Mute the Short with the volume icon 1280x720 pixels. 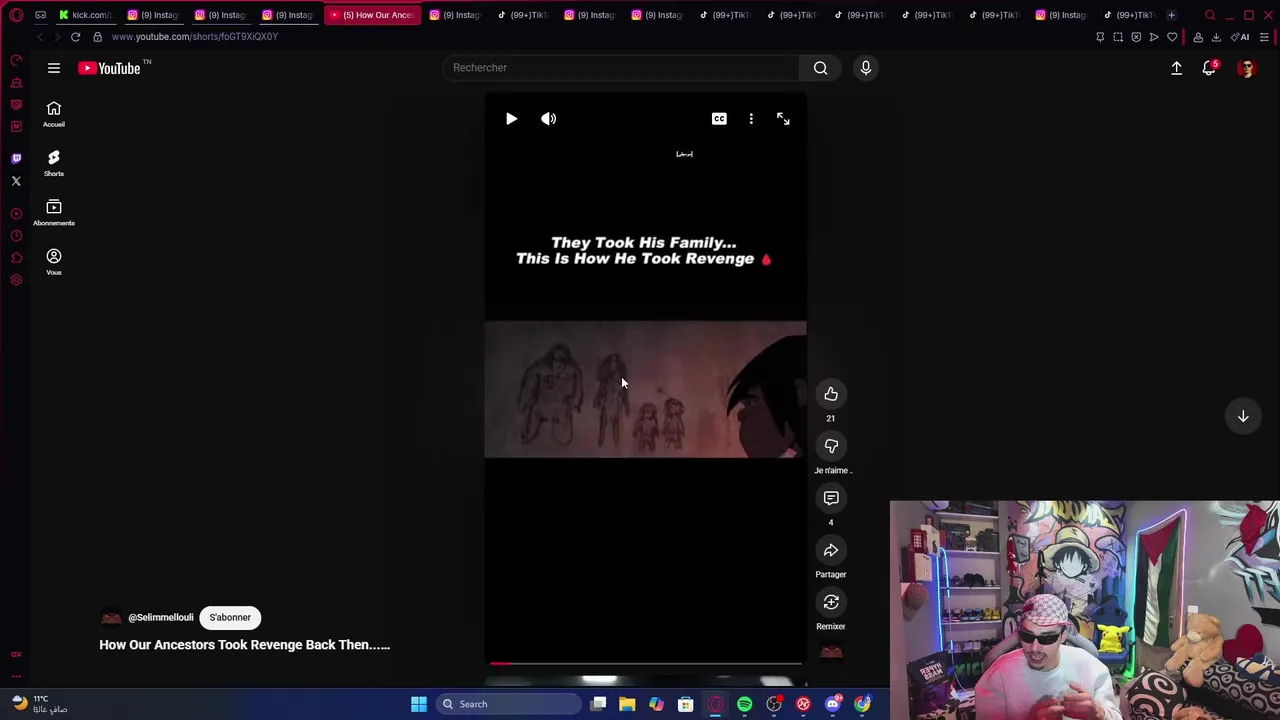[548, 119]
